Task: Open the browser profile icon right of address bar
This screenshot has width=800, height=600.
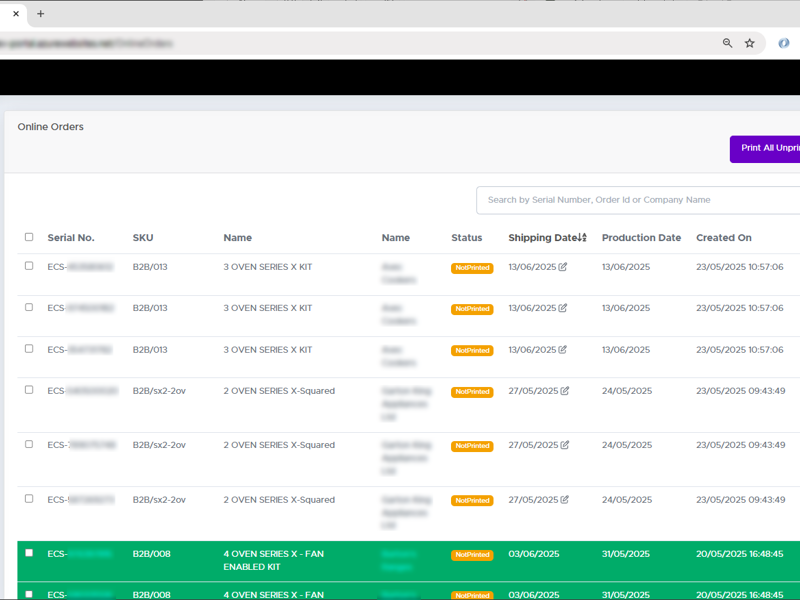Action: [785, 43]
